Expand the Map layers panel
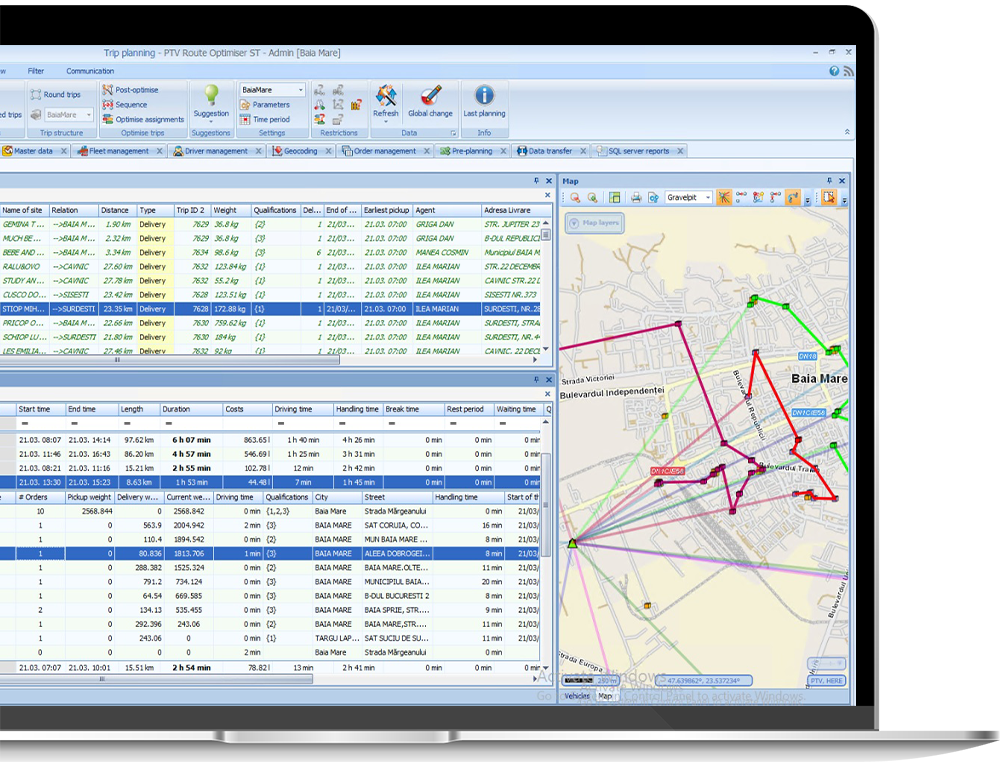 [594, 223]
